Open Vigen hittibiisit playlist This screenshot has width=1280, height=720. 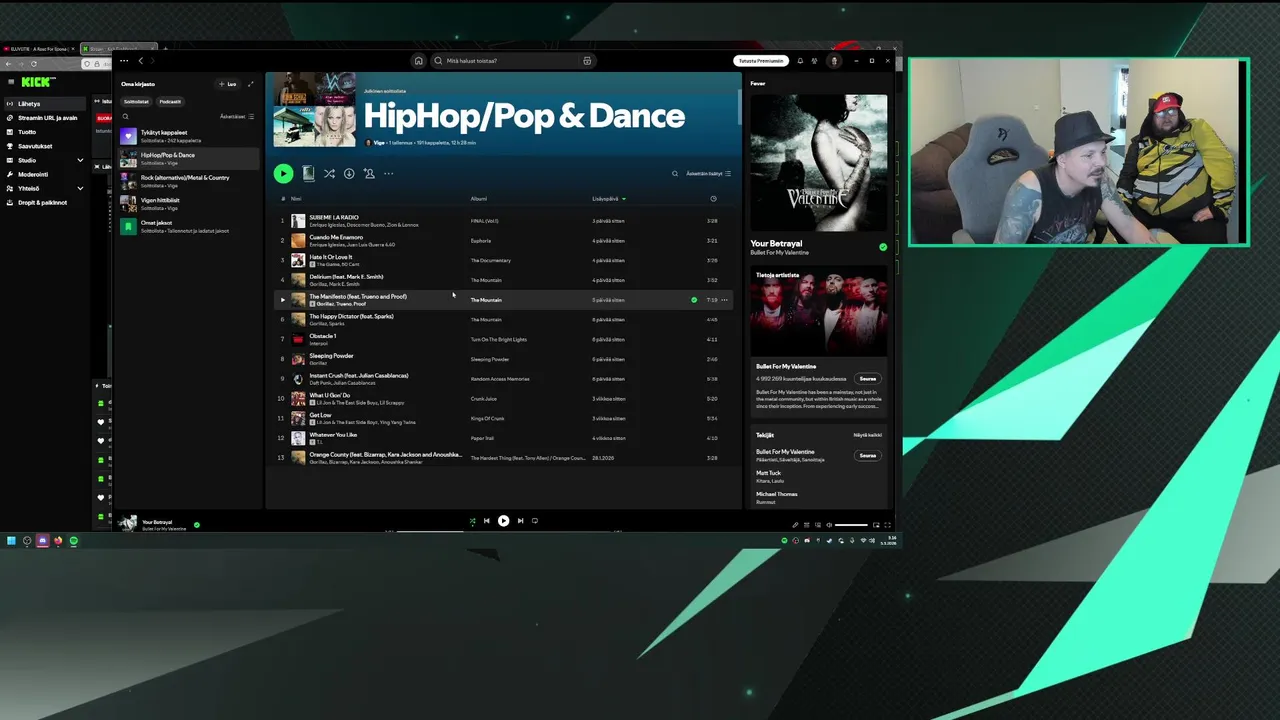pyautogui.click(x=188, y=204)
